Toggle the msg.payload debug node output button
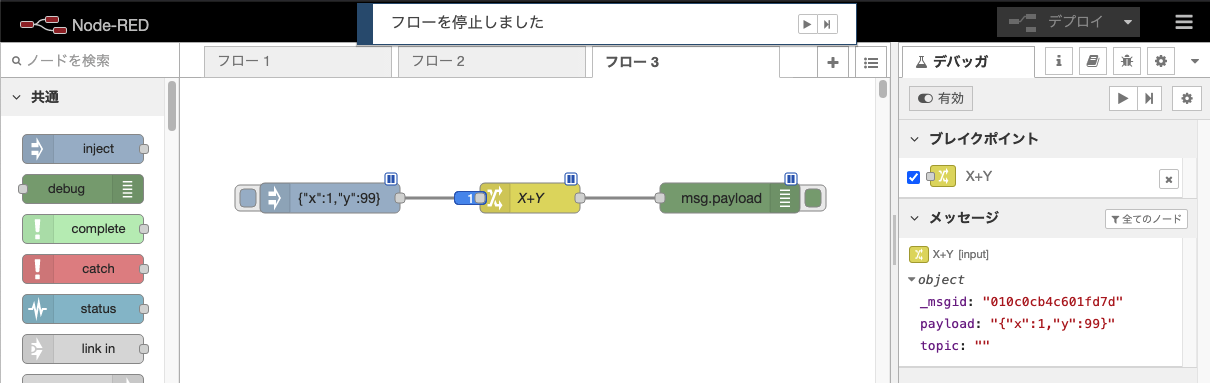Viewport: 1210px width, 383px height. pos(813,198)
